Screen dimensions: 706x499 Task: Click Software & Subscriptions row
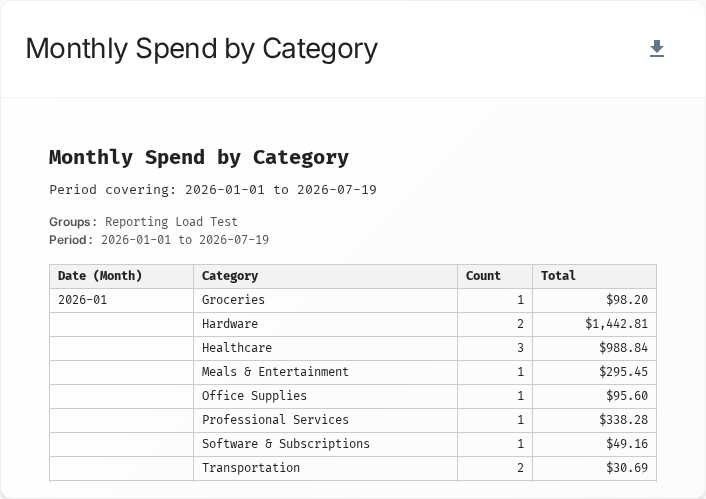click(353, 445)
